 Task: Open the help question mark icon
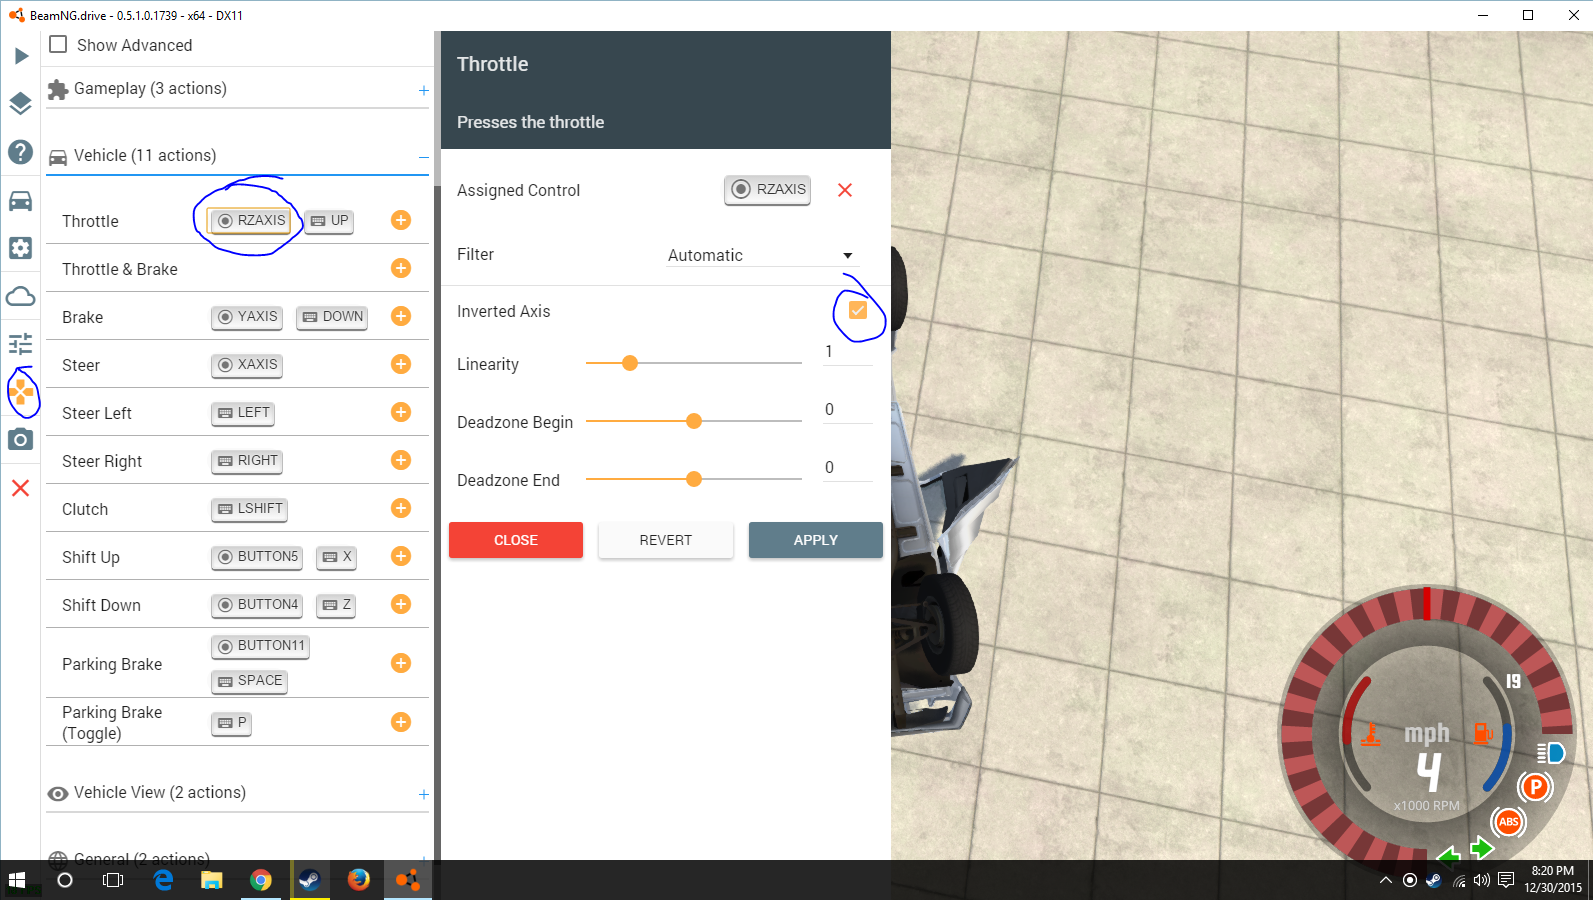(x=20, y=152)
